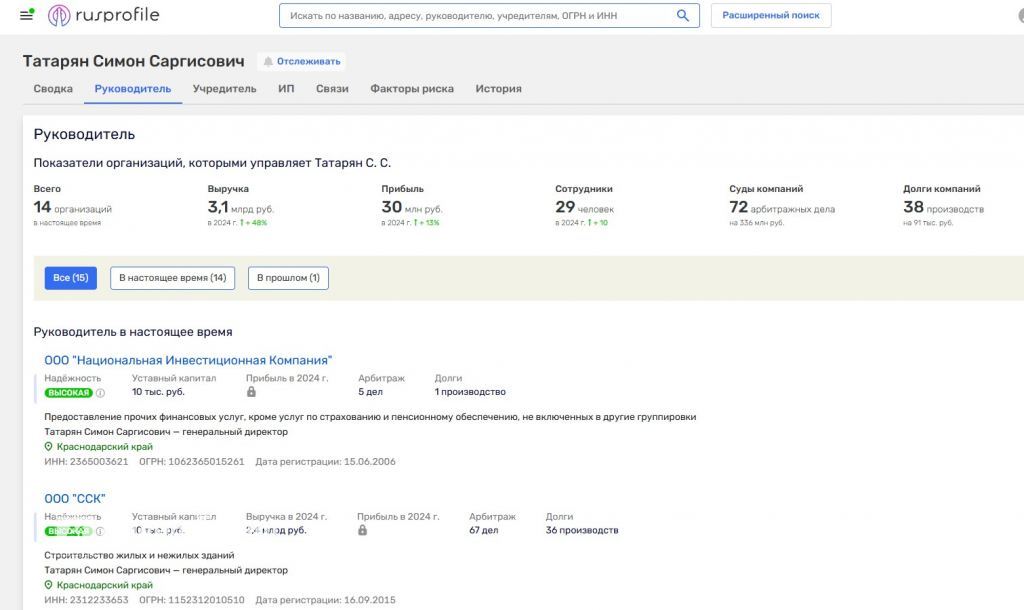Open reliability info icon for Национальная Инвестиционная Компания

(100, 393)
